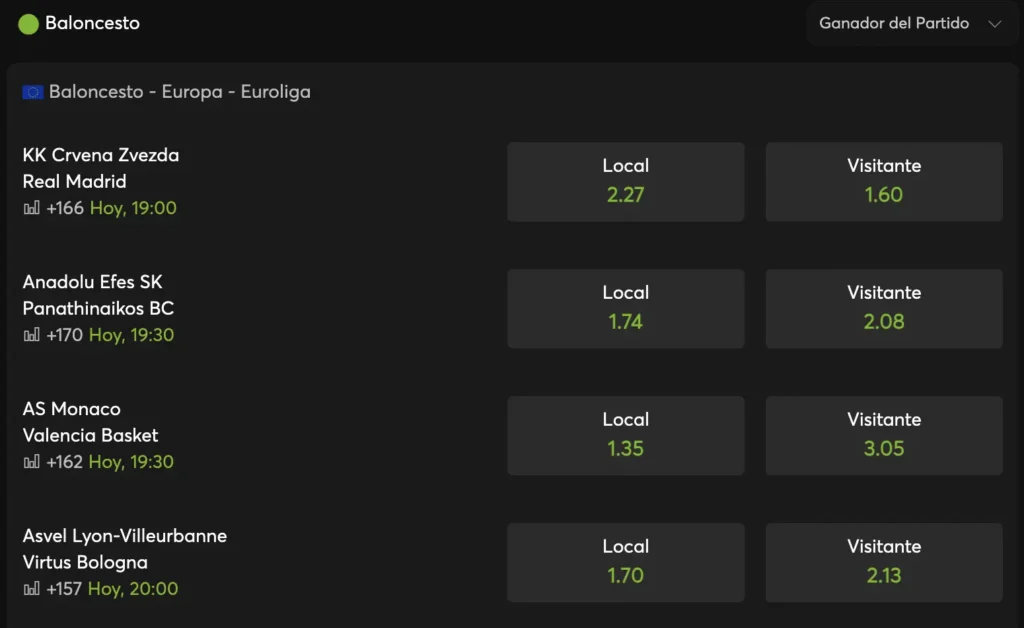Screen dimensions: 1024x628
Task: Click the European flag icon for Euroliga
Action: click(32, 92)
